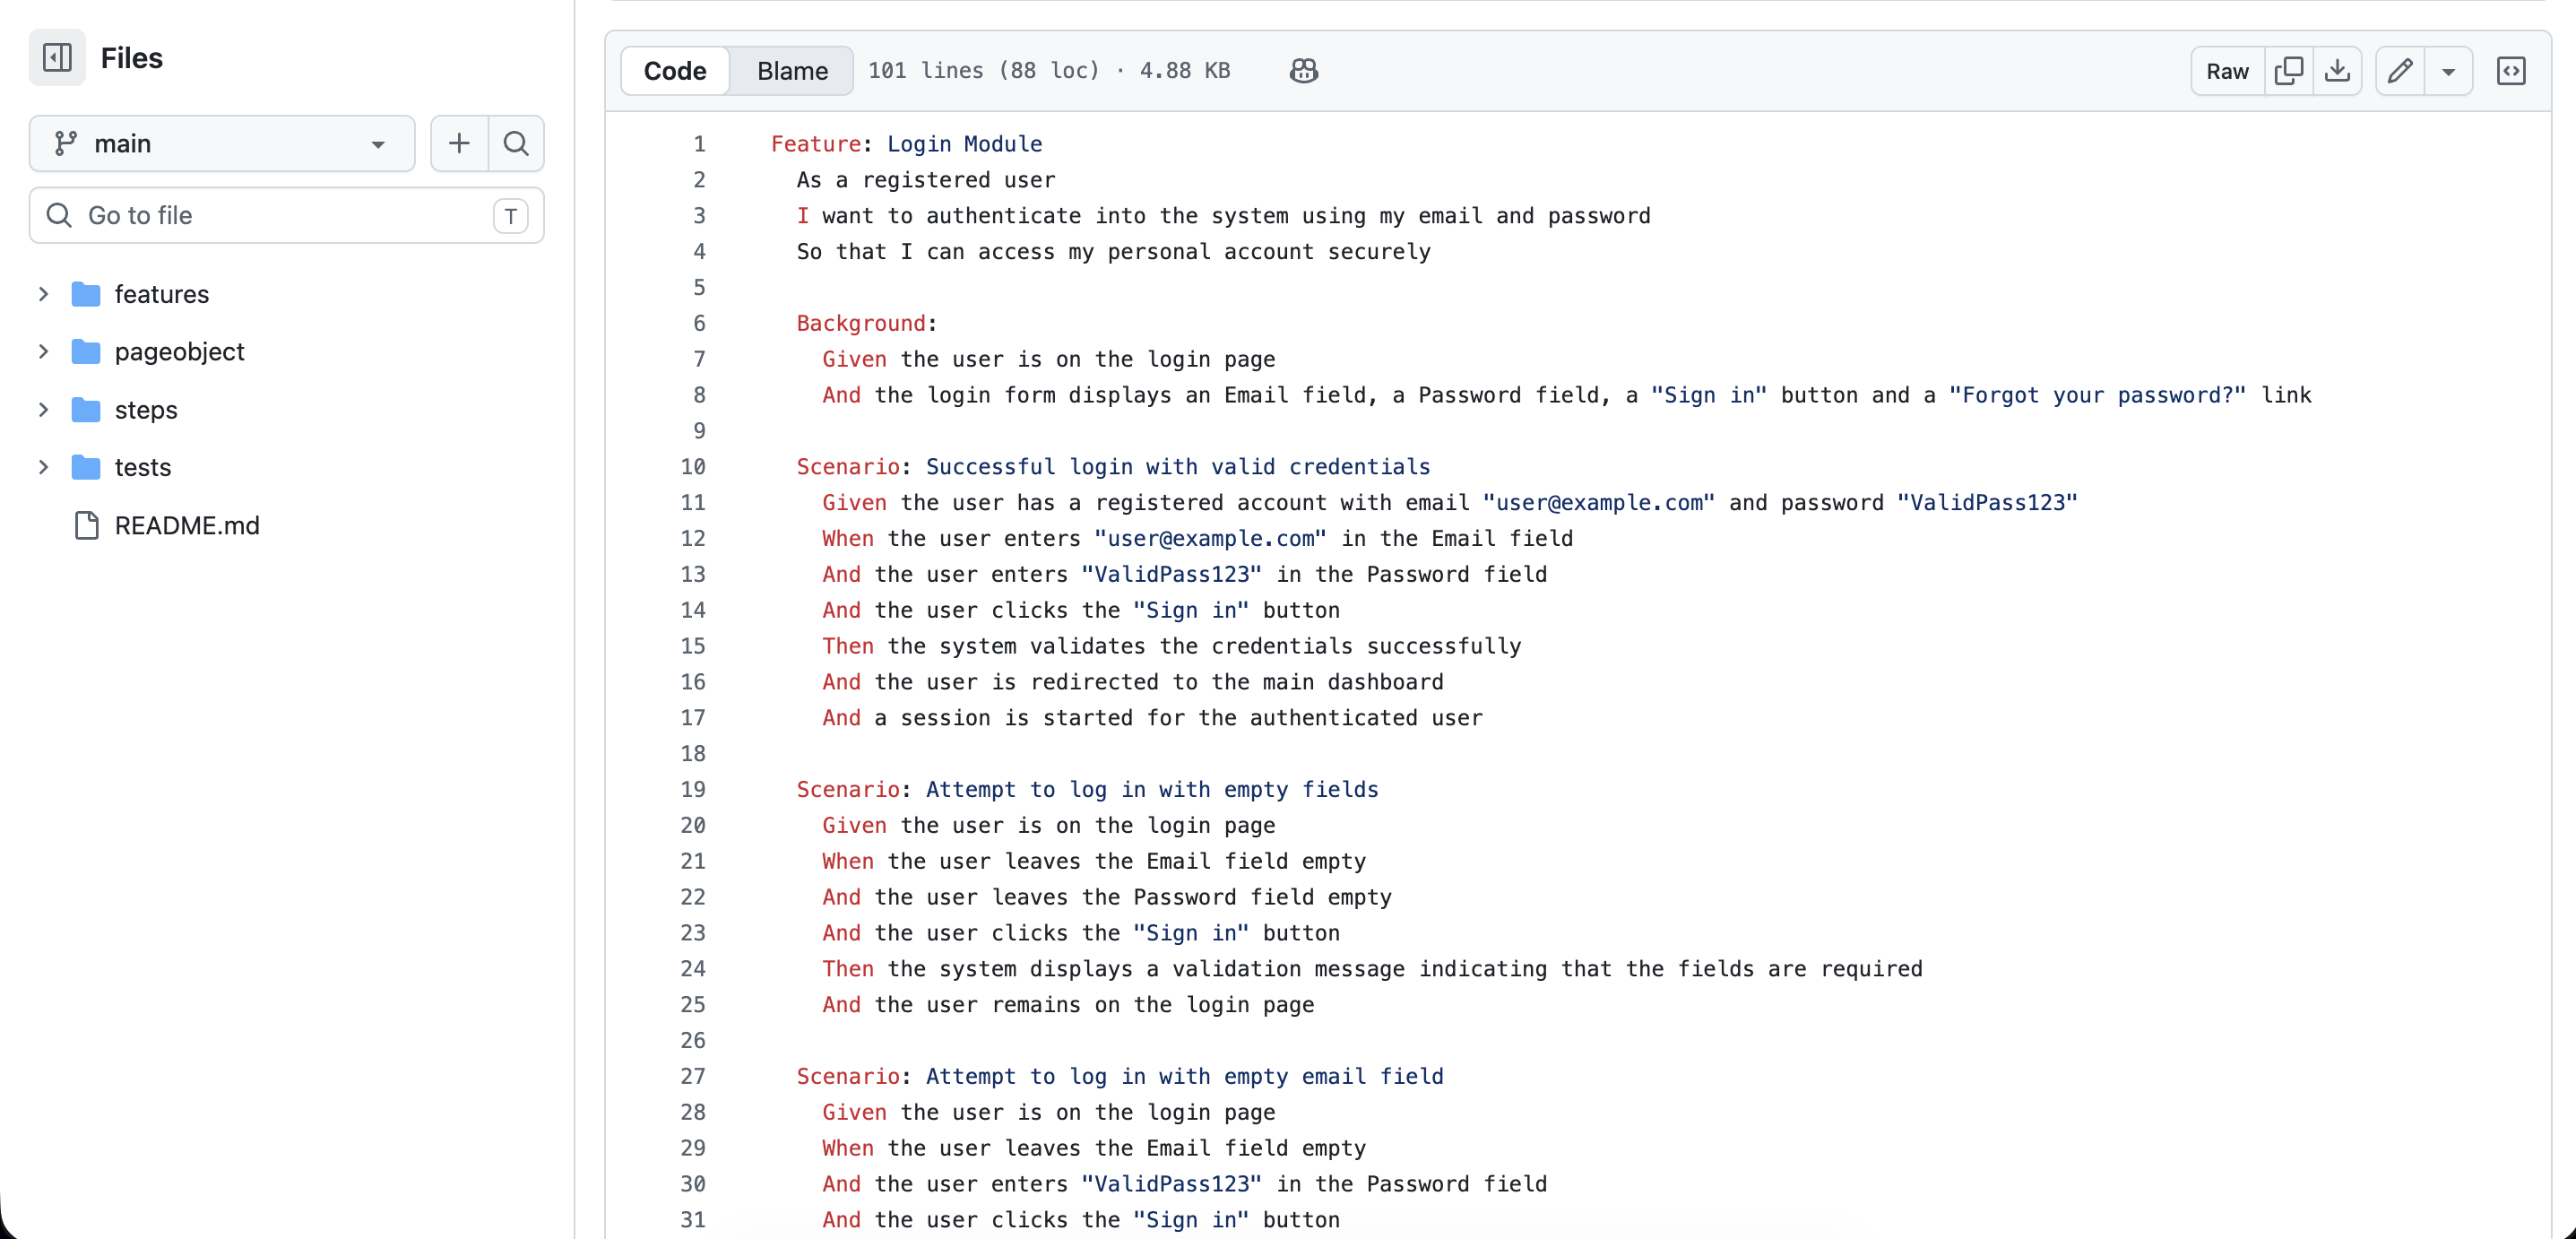Click the "Background:" keyword text
The height and width of the screenshot is (1239, 2576).
[866, 323]
